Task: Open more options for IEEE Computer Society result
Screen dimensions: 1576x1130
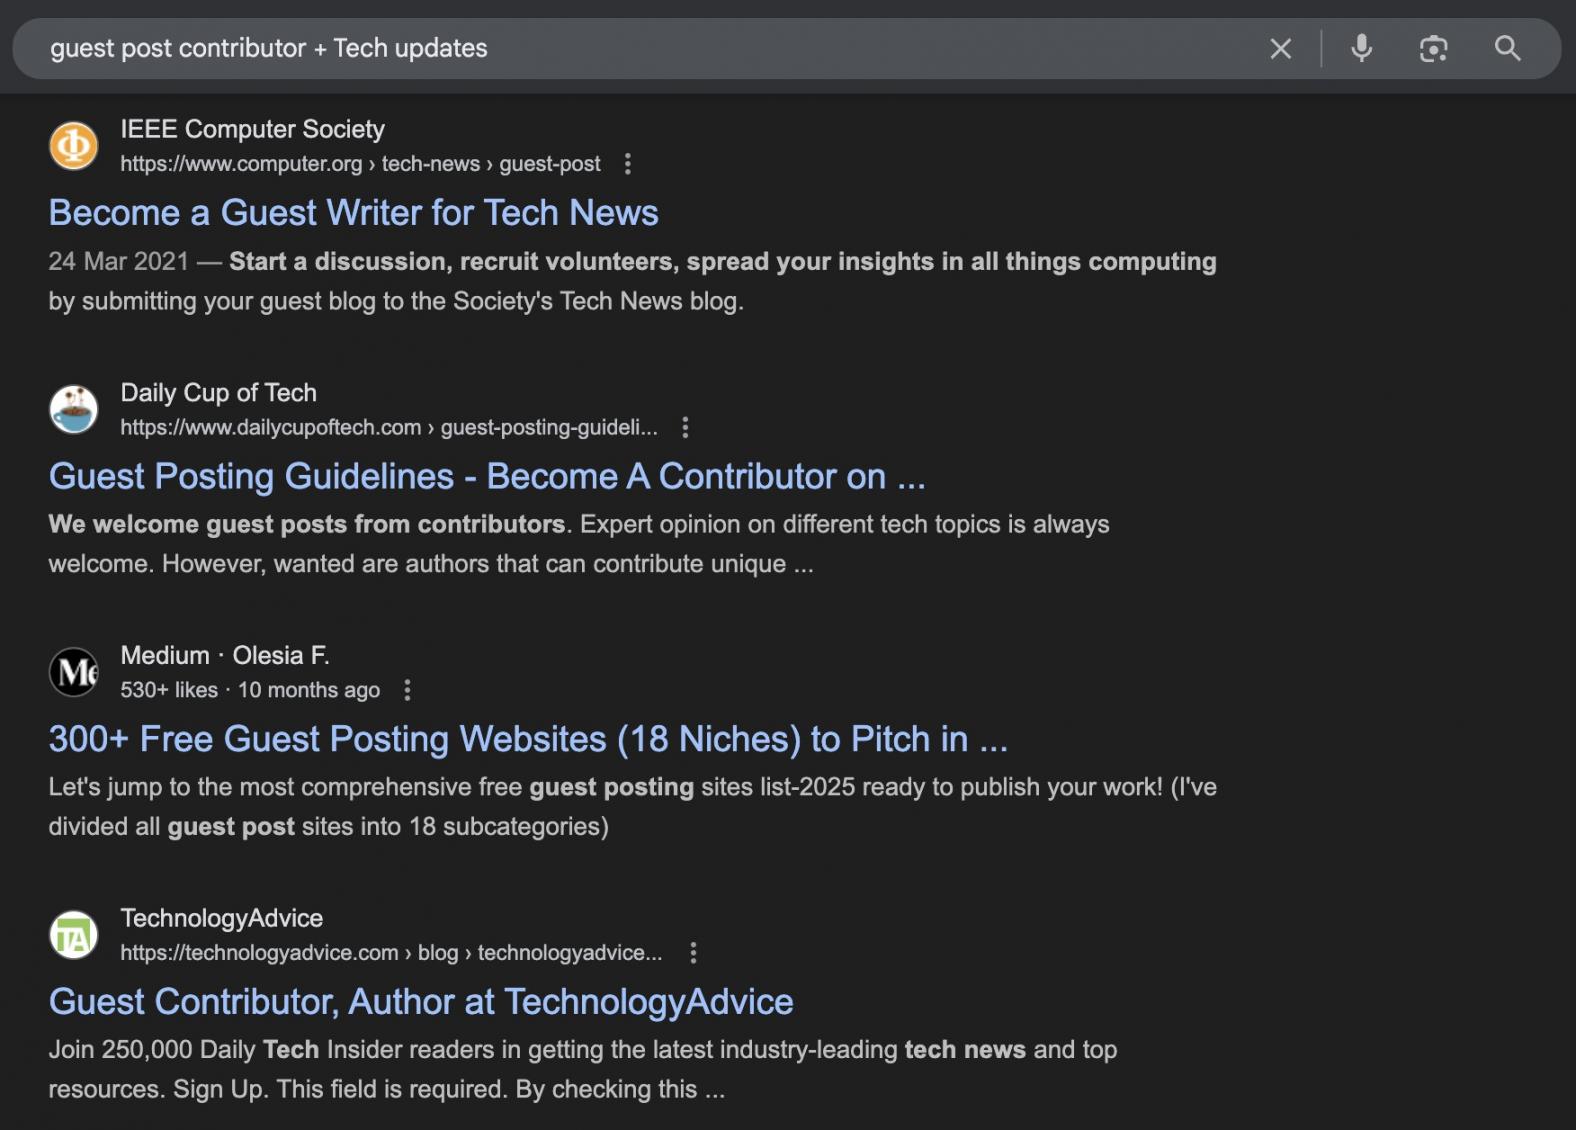Action: point(628,164)
